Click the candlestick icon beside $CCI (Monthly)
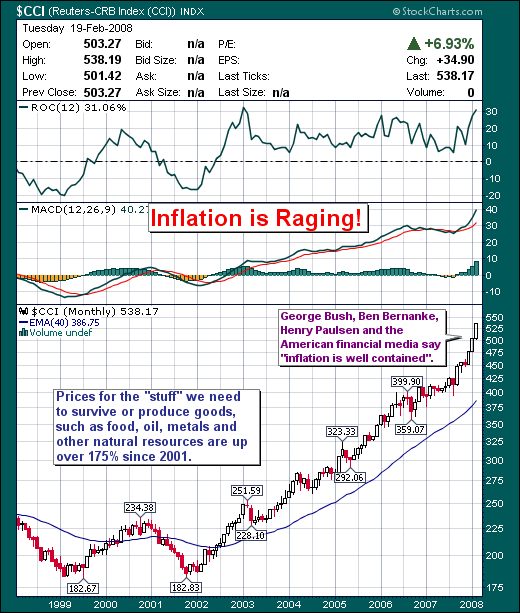 tap(24, 312)
